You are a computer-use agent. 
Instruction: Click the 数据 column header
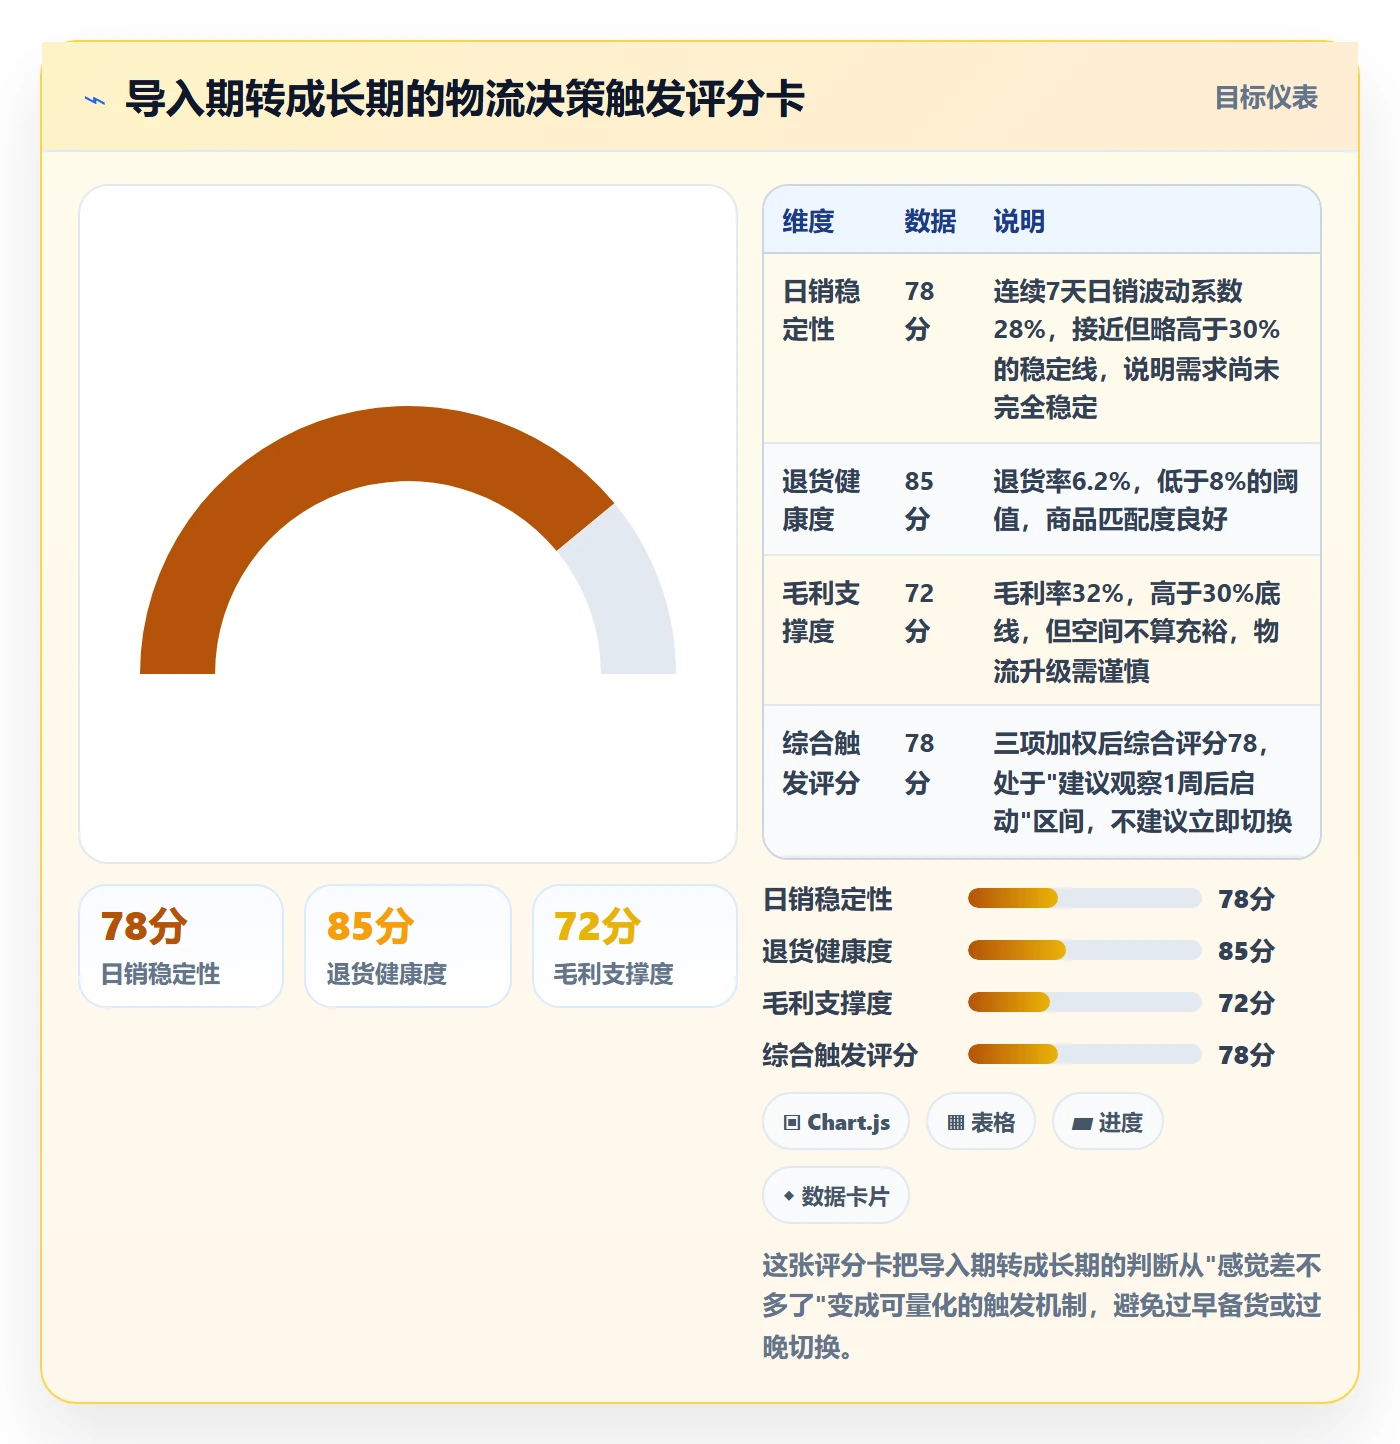tap(930, 221)
